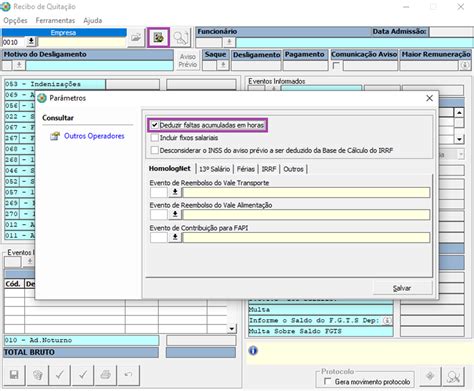Click scroll-down arrow of events table
The image size is (474, 391).
(x=232, y=329)
